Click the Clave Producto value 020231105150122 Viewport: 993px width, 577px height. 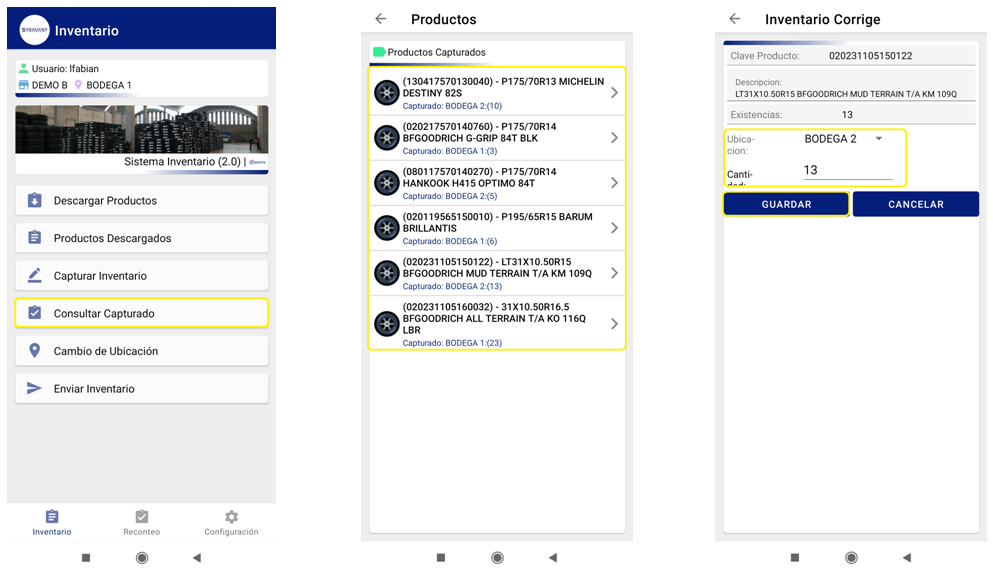point(870,56)
